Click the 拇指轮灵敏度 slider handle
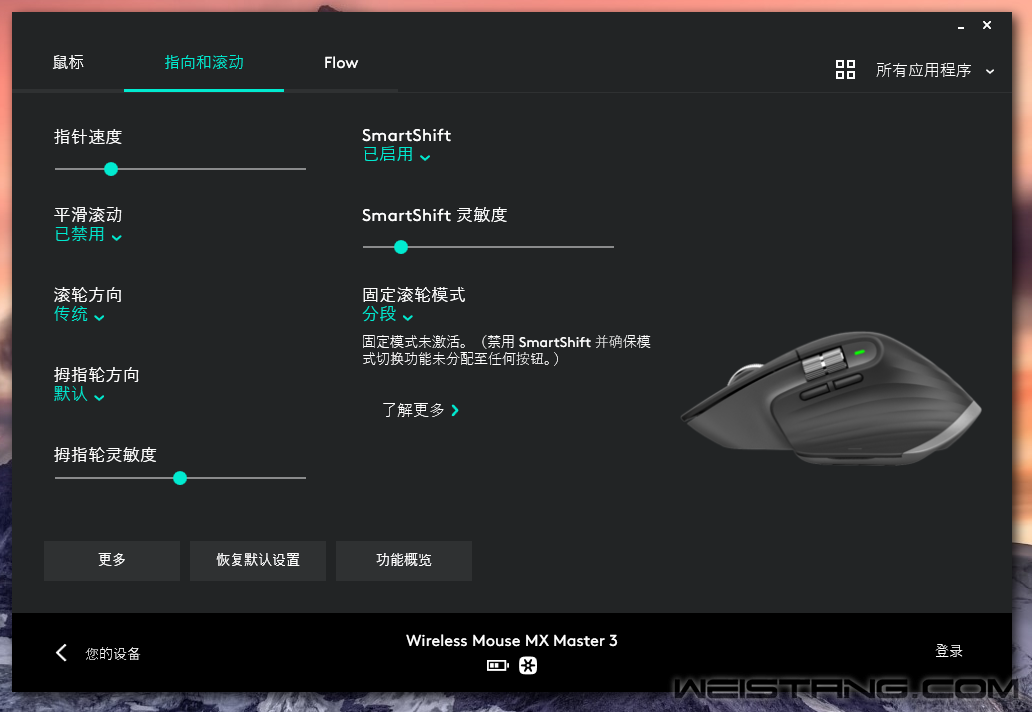This screenshot has width=1032, height=712. pyautogui.click(x=180, y=478)
